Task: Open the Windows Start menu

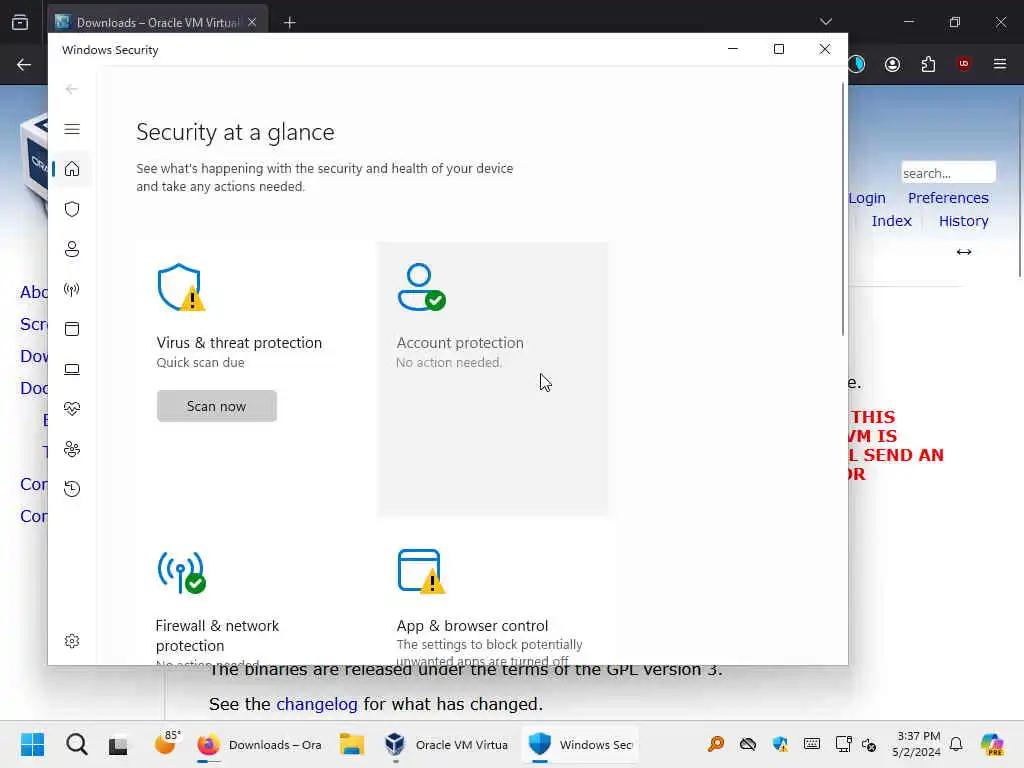Action: [x=32, y=744]
